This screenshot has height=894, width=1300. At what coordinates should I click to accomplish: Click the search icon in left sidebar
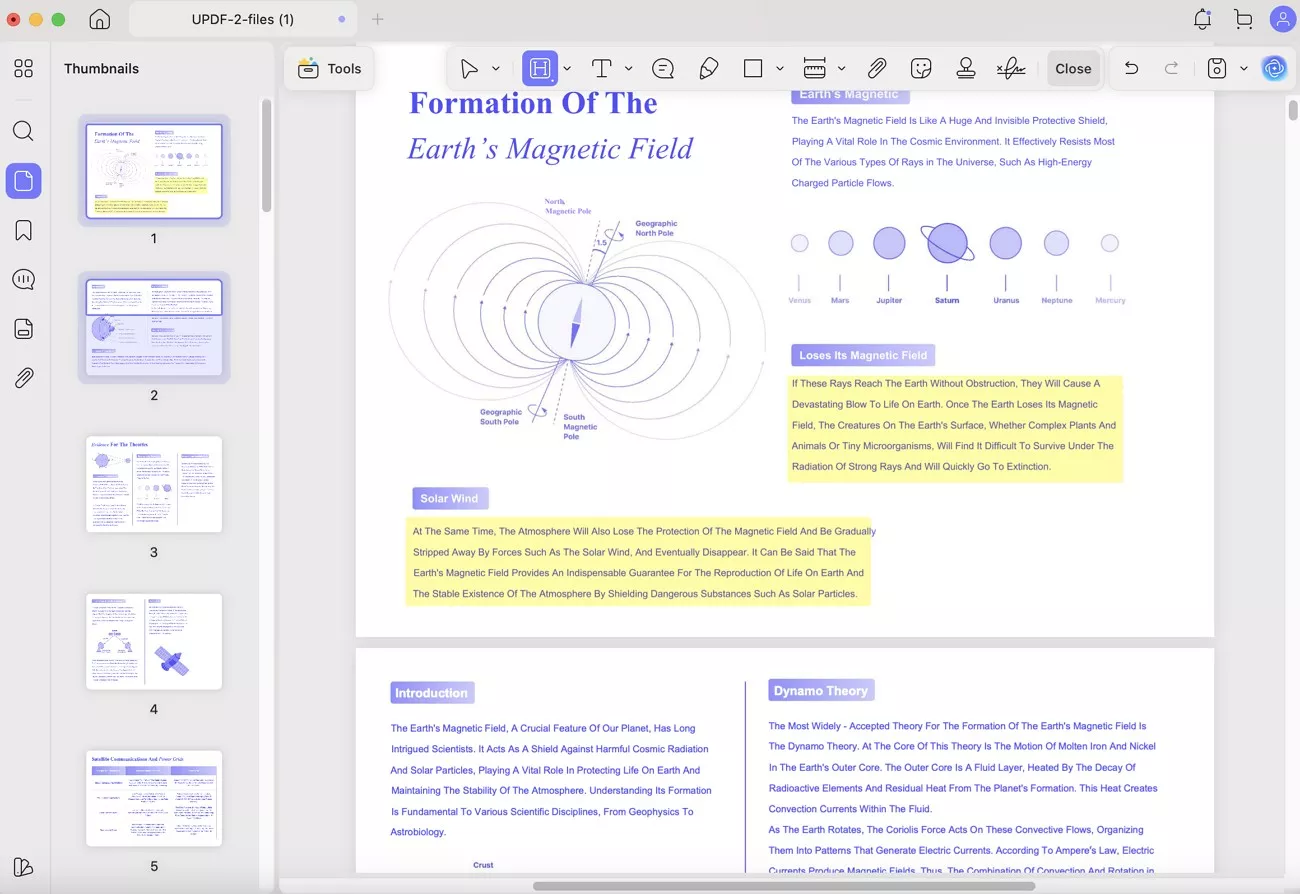24,131
